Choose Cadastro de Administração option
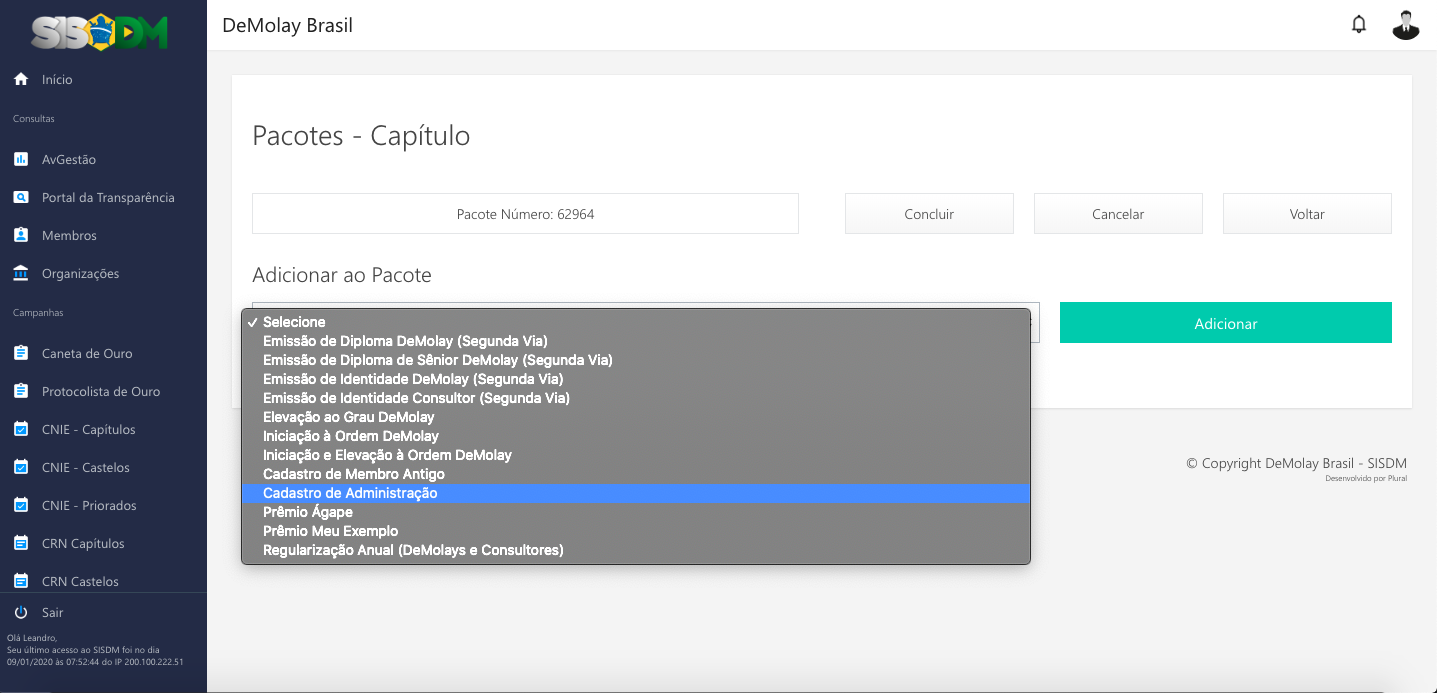The height and width of the screenshot is (693, 1437). point(350,493)
